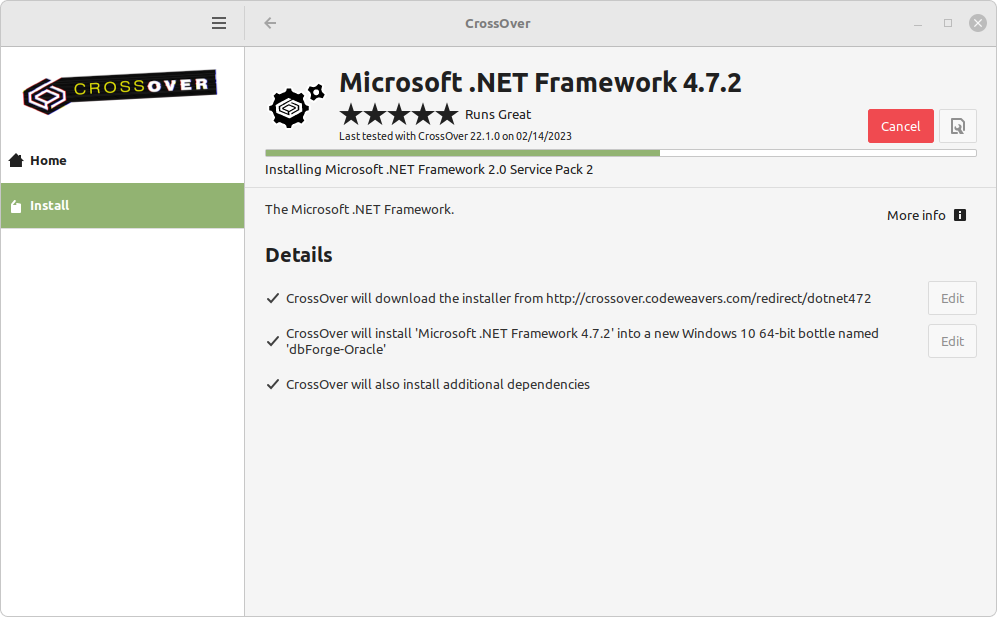Click the installation progress bar

(621, 153)
